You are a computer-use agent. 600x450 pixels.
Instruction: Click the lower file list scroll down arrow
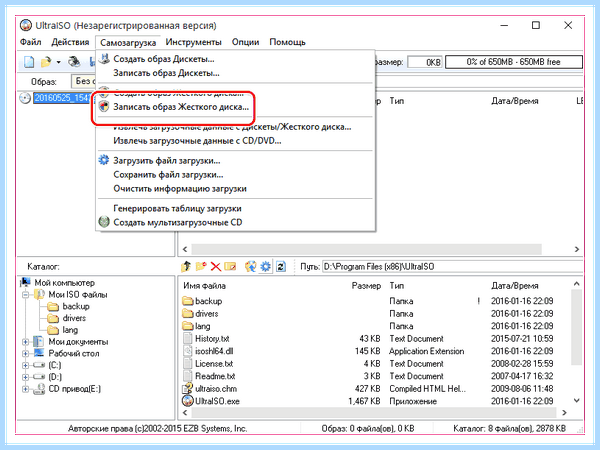[x=577, y=401]
